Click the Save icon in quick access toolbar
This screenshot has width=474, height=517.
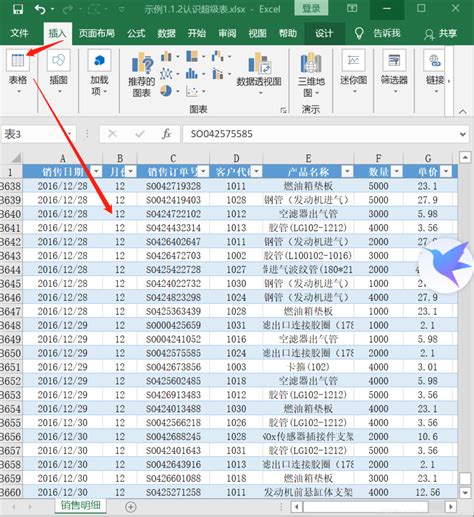tap(18, 9)
